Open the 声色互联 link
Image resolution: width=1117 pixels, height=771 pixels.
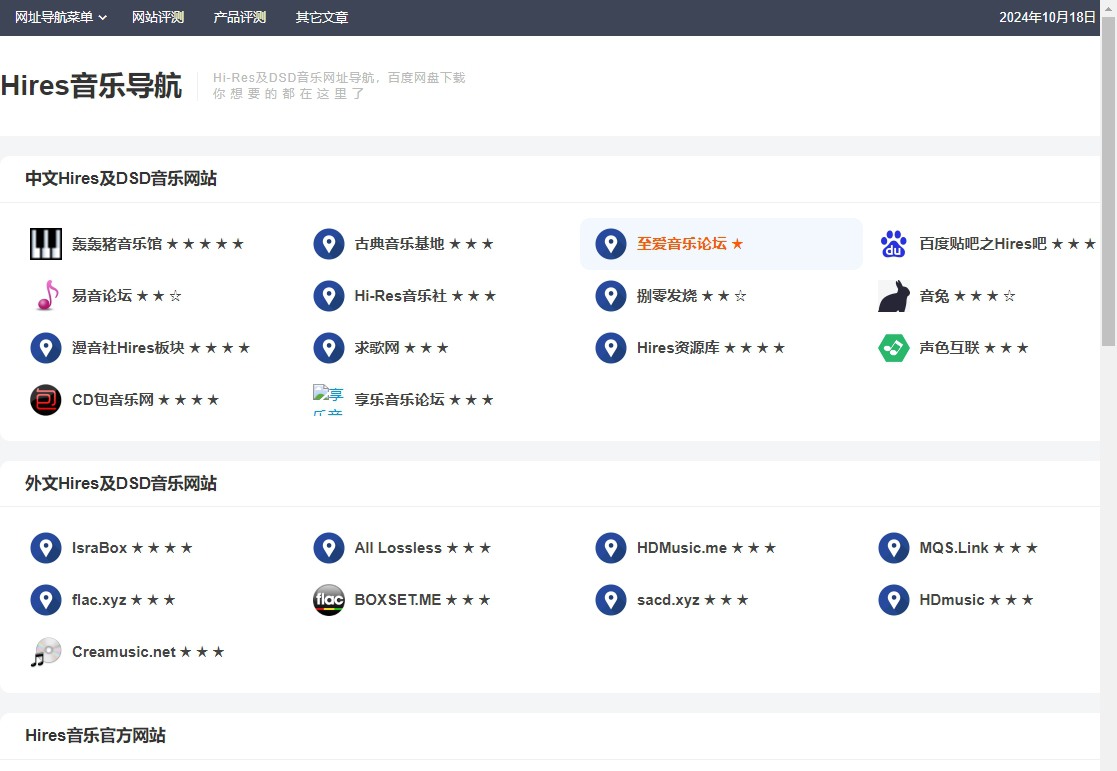974,348
